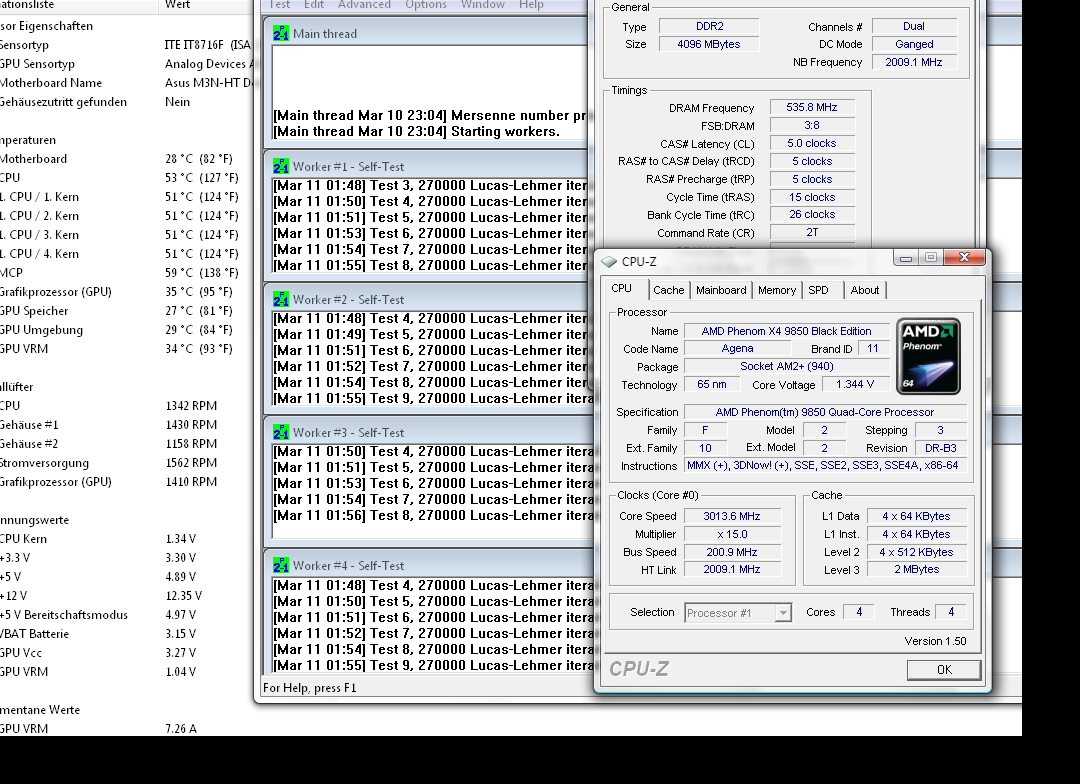This screenshot has height=784, width=1080.
Task: Click the Revision value DR-B3
Action: [940, 448]
